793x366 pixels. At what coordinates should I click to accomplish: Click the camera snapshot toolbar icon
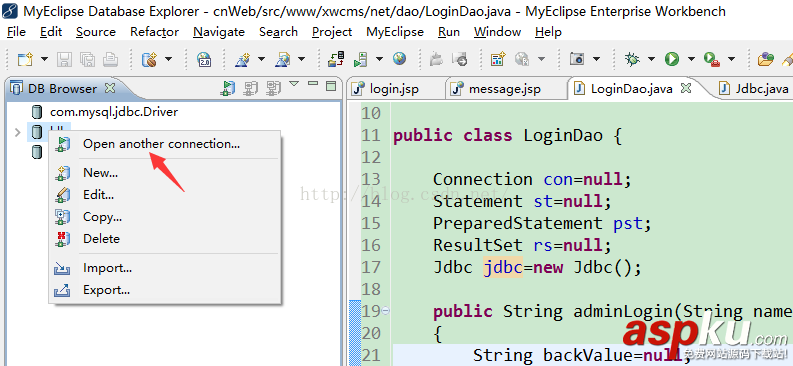tap(577, 59)
